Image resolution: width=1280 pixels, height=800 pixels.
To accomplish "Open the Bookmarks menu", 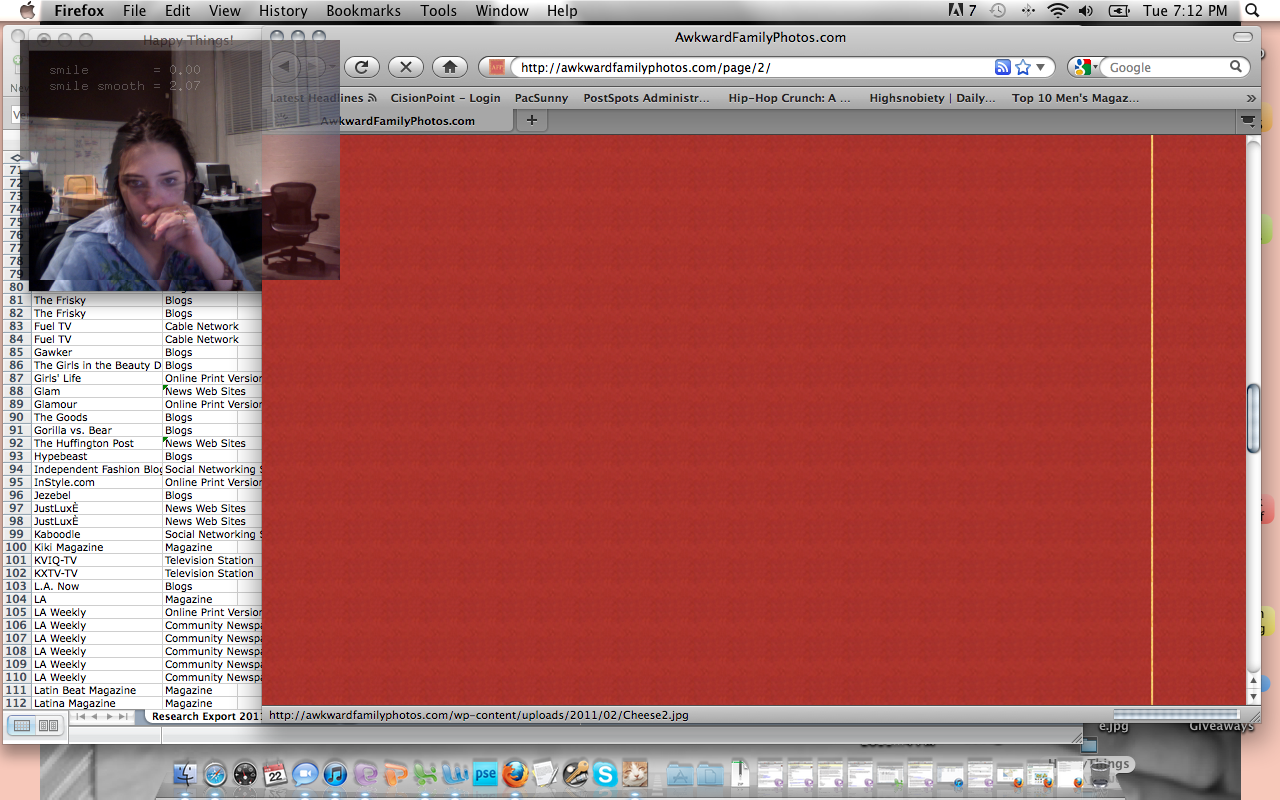I will pyautogui.click(x=363, y=11).
